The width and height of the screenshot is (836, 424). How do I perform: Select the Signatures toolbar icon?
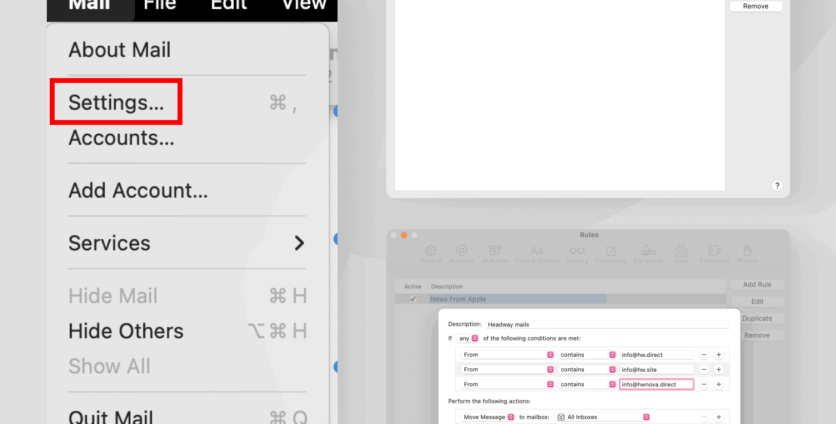point(648,253)
